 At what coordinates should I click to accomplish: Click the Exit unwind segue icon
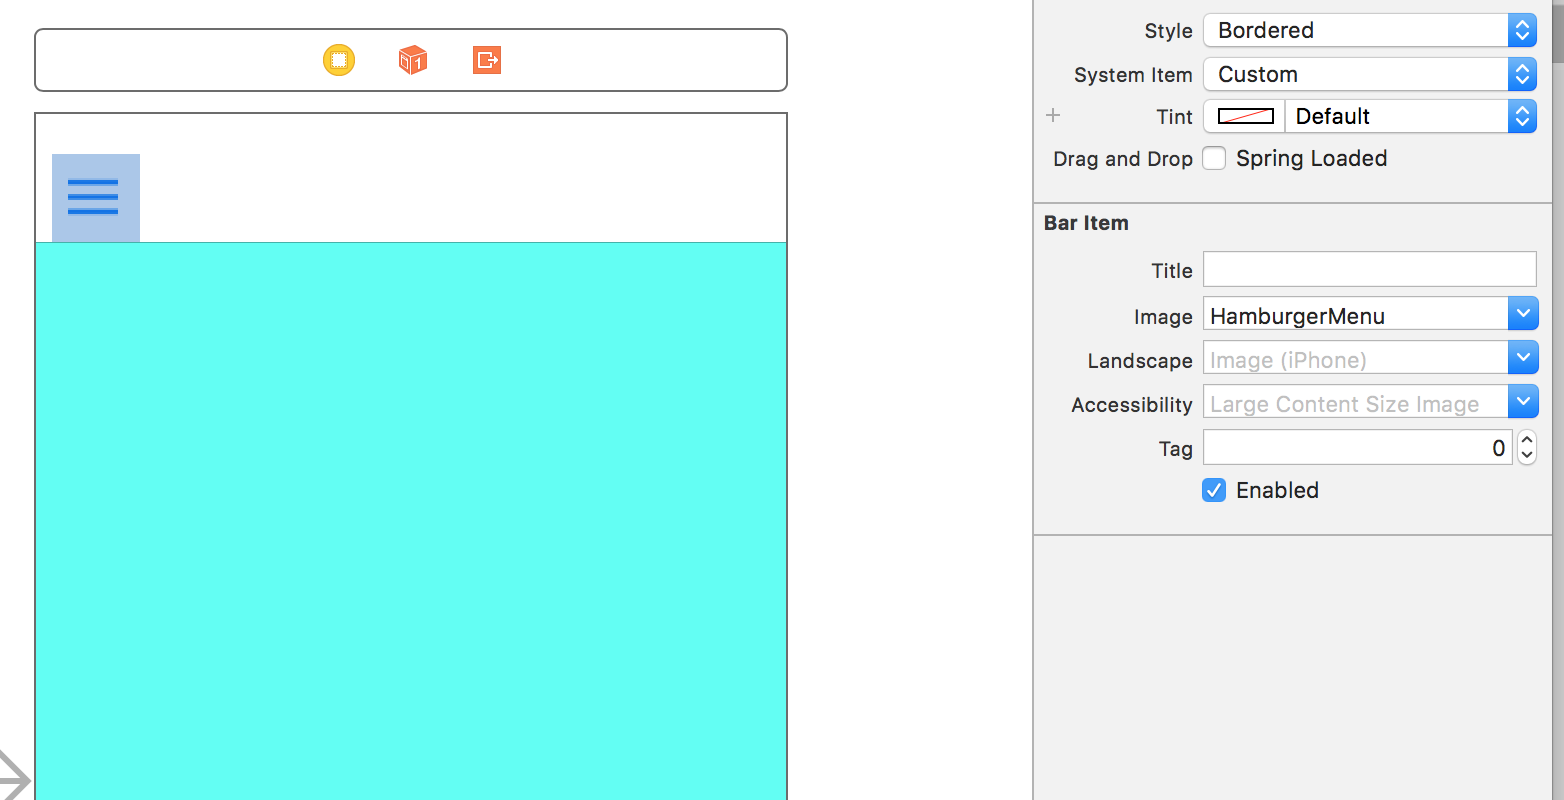tap(486, 60)
